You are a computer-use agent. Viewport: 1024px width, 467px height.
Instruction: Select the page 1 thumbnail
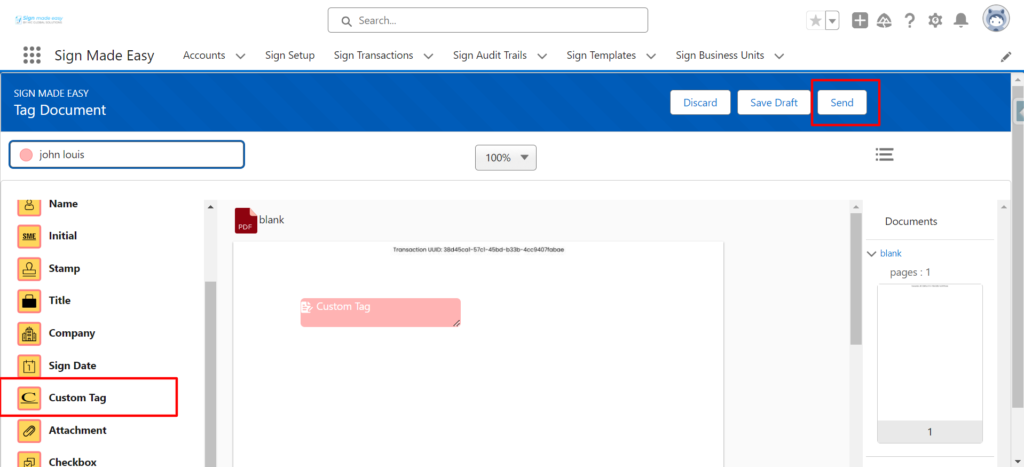click(929, 363)
